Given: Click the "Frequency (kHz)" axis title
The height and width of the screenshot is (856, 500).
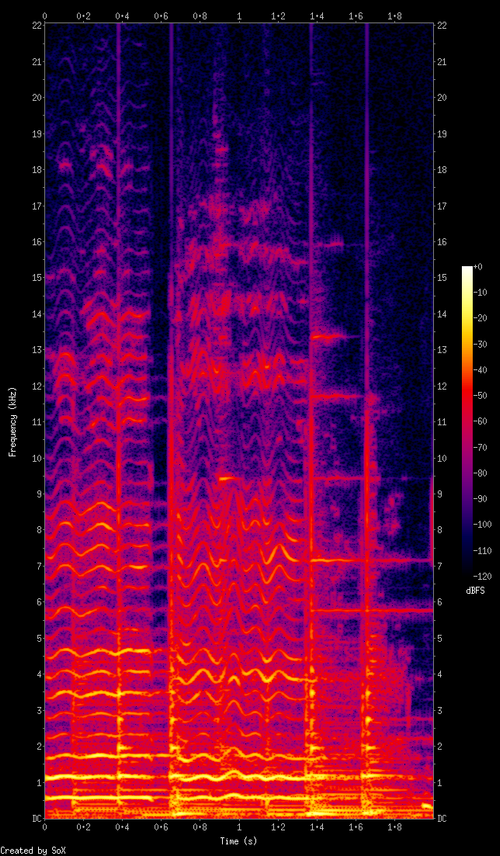Looking at the screenshot, I should coord(11,422).
